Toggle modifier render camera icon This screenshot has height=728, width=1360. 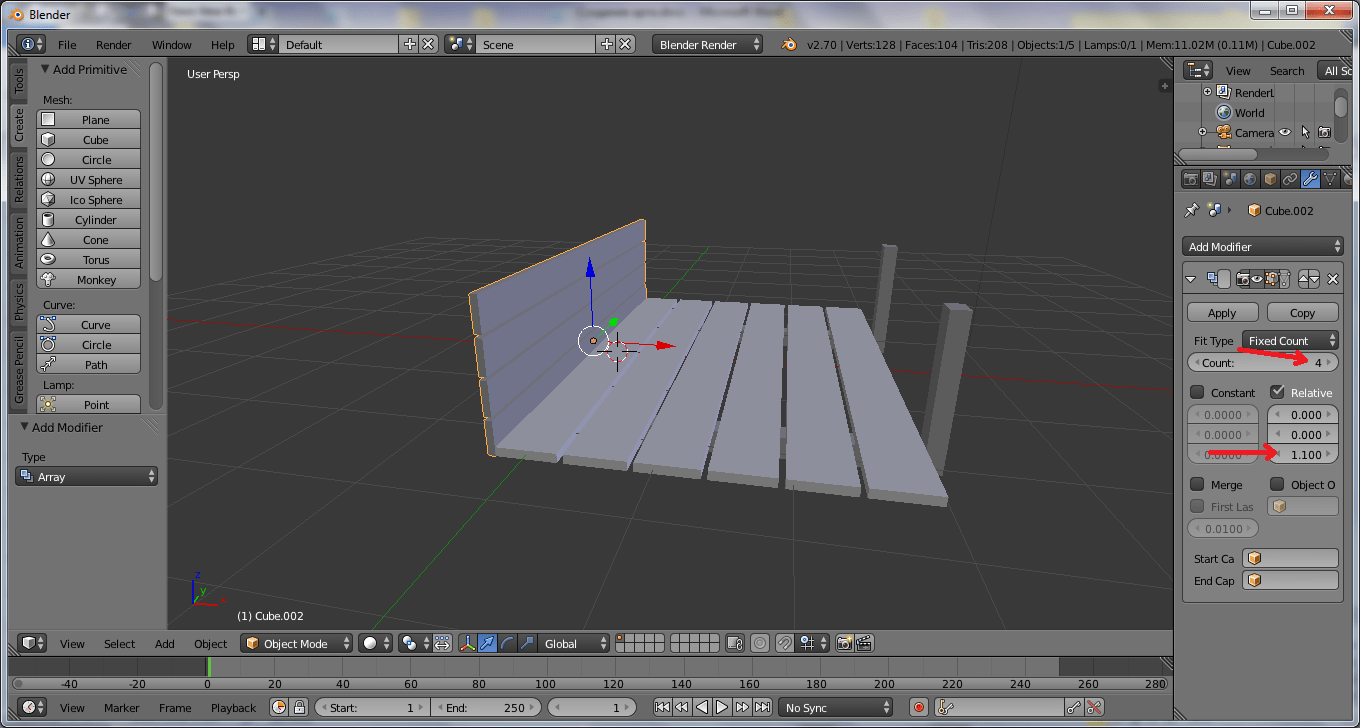(x=1244, y=279)
